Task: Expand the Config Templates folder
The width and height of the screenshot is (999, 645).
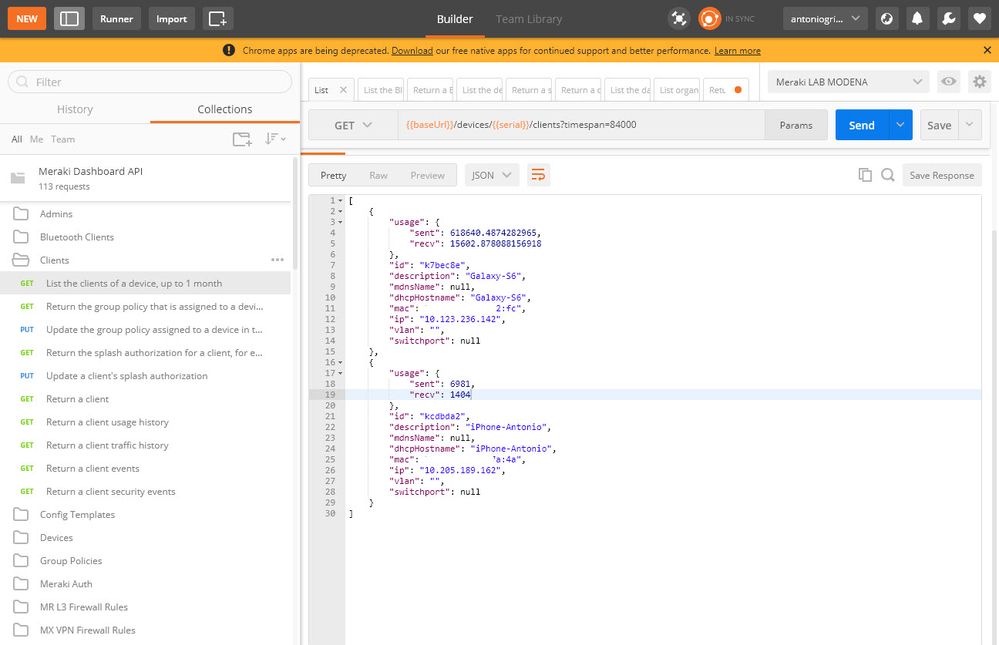Action: pyautogui.click(x=146, y=514)
